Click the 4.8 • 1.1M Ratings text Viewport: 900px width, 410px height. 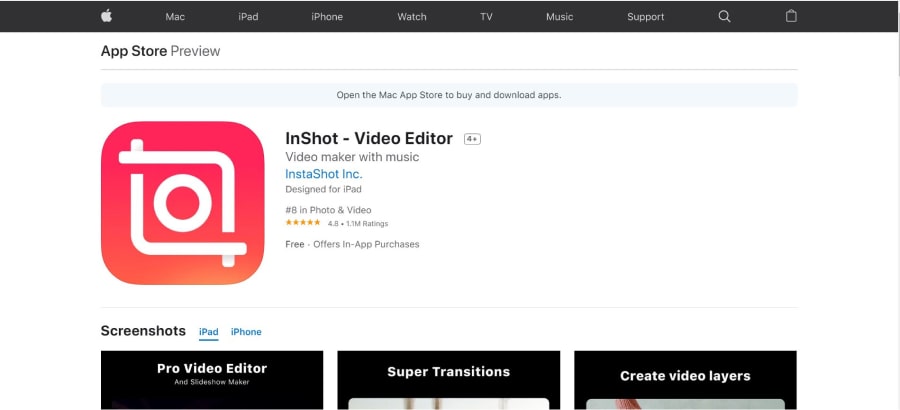[358, 223]
